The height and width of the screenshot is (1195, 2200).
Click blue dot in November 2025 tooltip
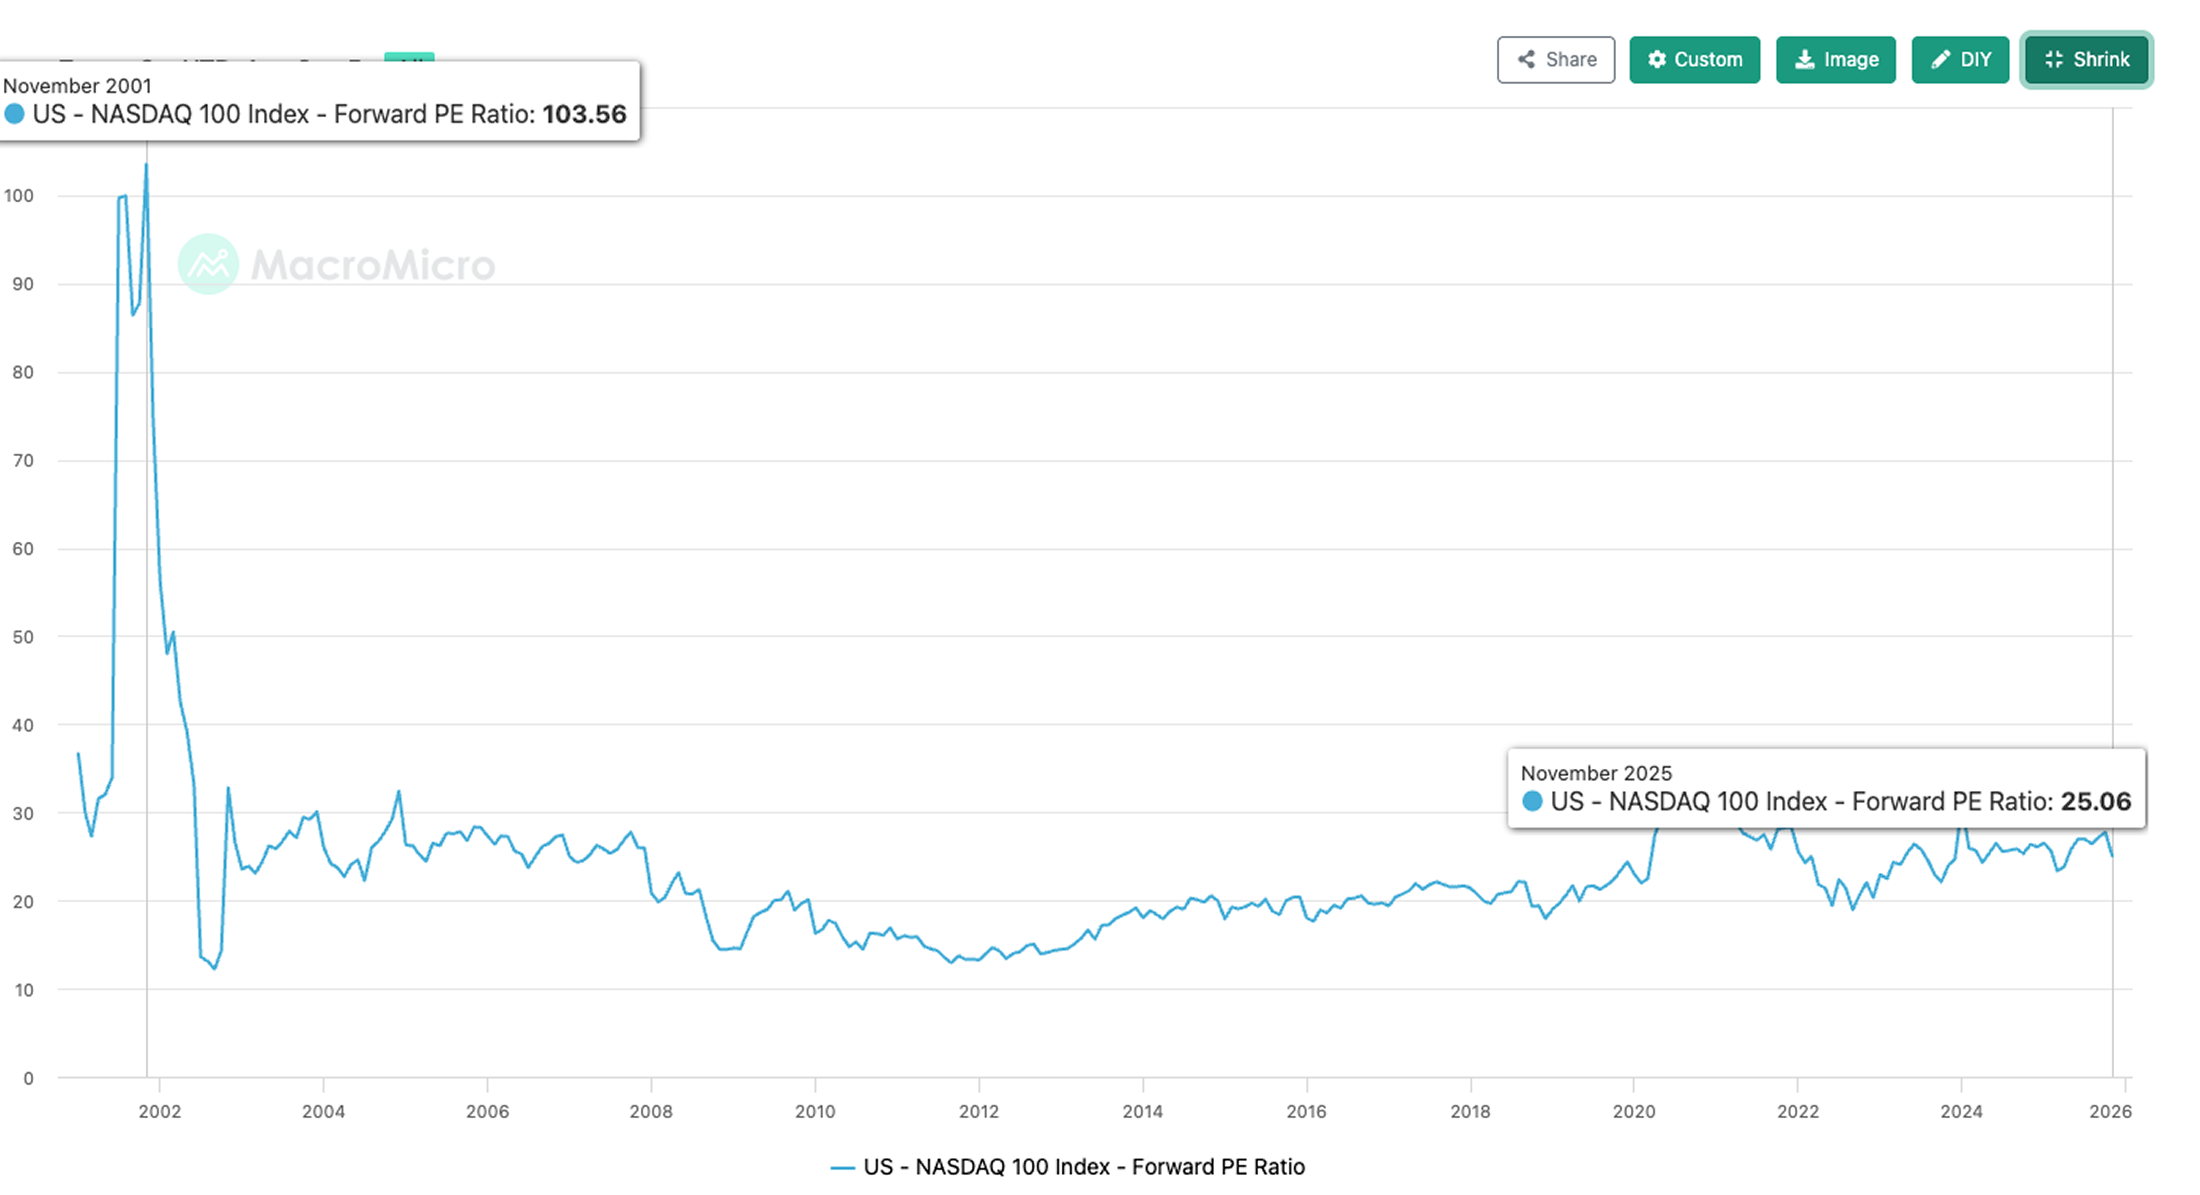click(1532, 801)
